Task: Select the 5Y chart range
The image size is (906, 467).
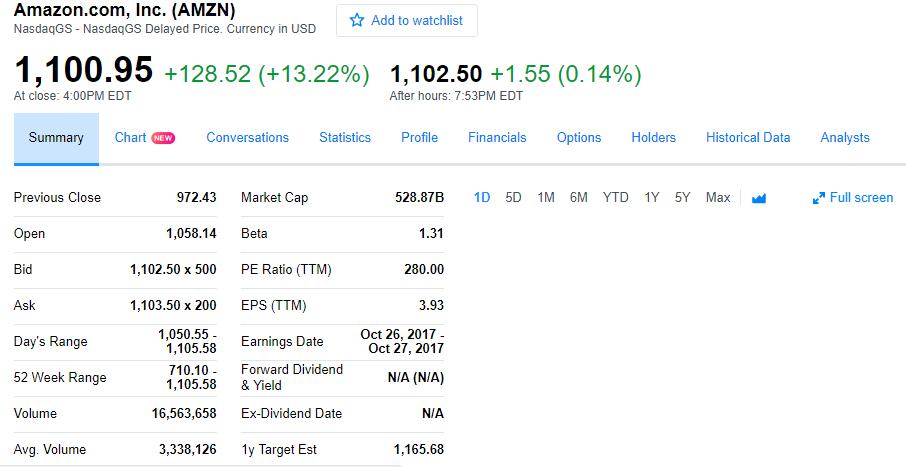Action: [x=682, y=198]
